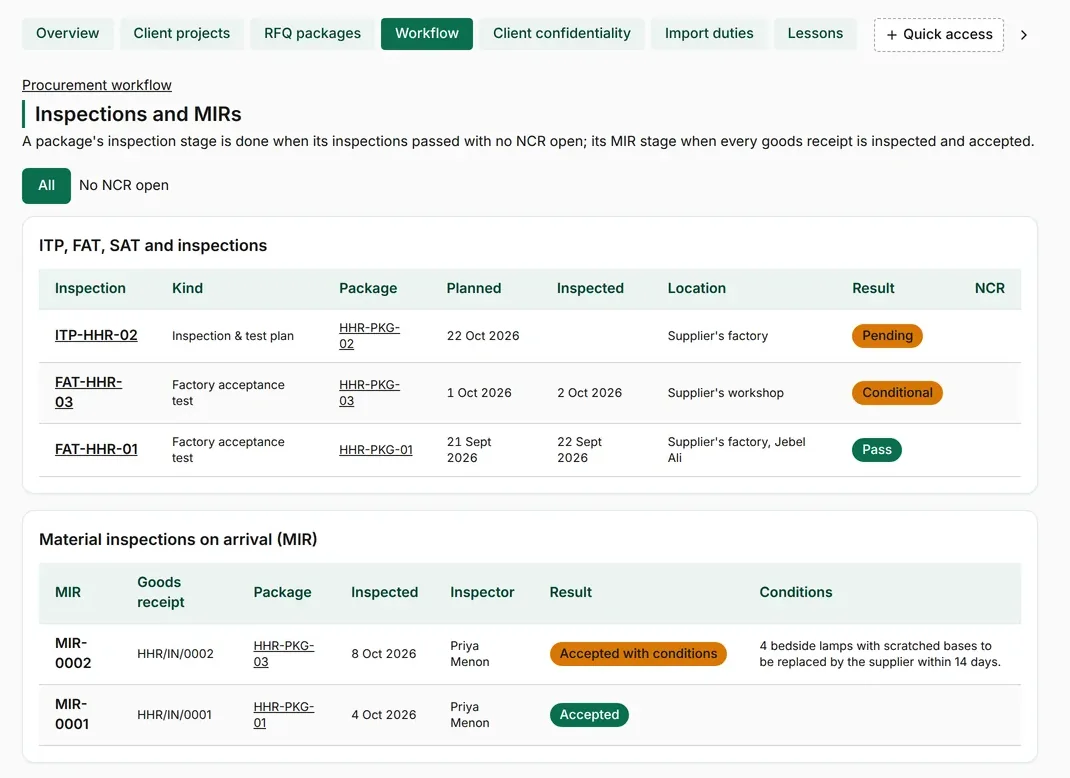Switch to the Client projects tab

pos(182,33)
